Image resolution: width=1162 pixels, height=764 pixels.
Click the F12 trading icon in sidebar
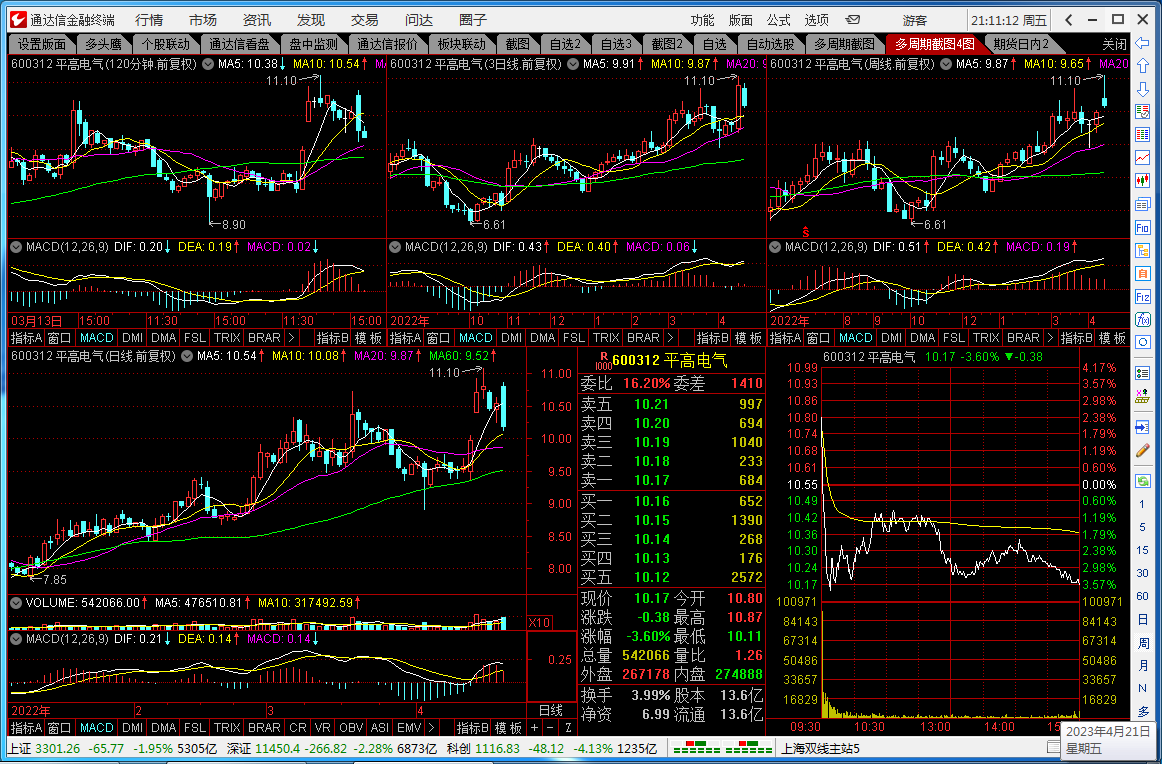click(x=1142, y=296)
